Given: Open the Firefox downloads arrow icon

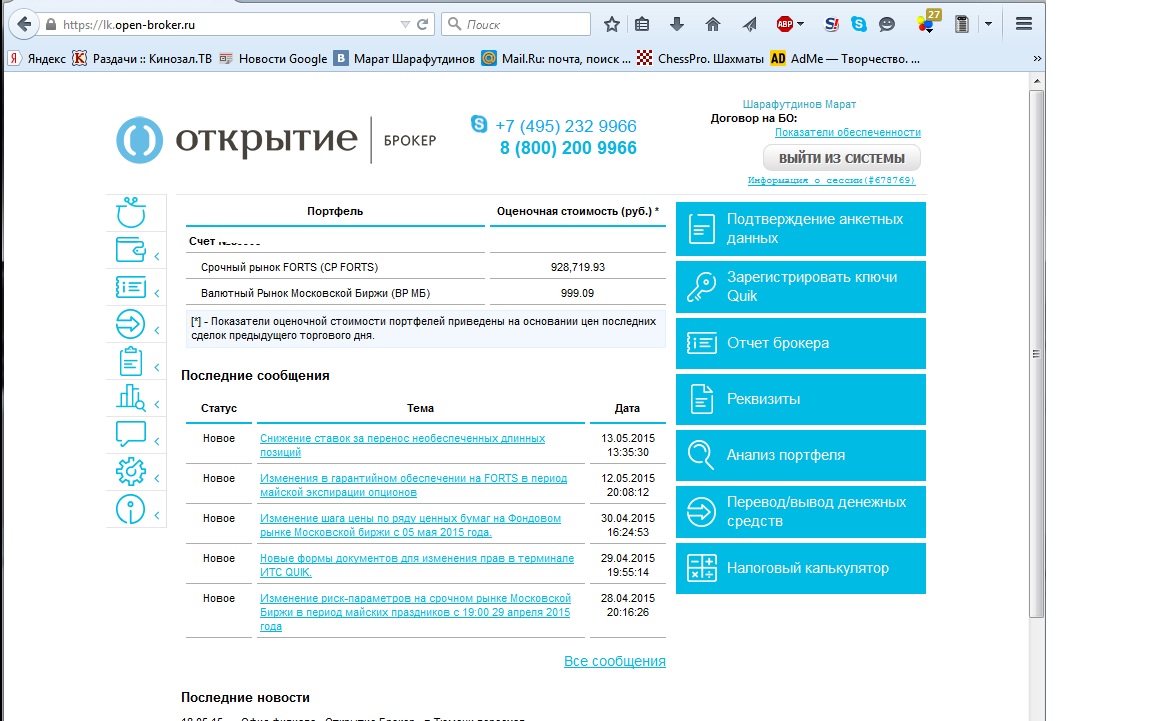Looking at the screenshot, I should pyautogui.click(x=677, y=24).
